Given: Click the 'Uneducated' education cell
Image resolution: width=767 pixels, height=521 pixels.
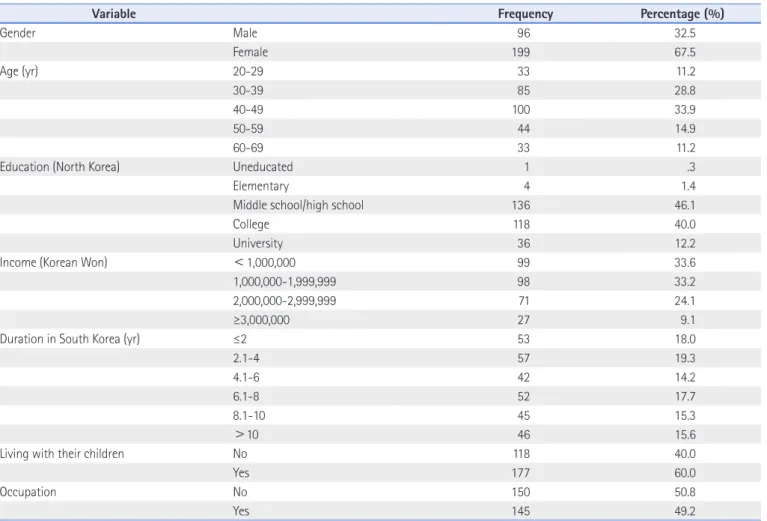Looking at the screenshot, I should (x=263, y=167).
